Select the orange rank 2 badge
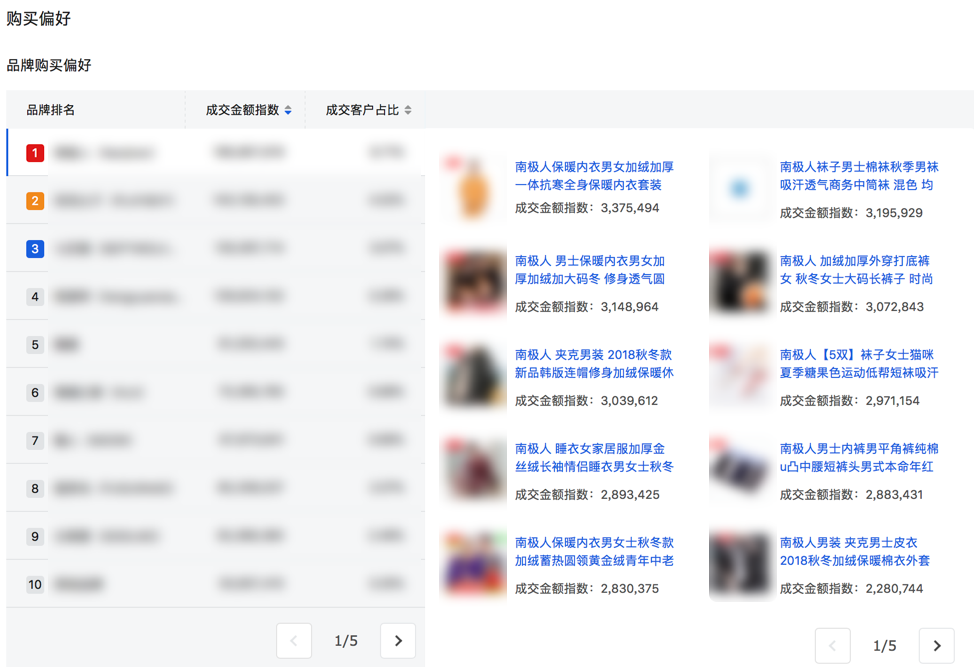Screen dimensions: 974x667 (35, 201)
